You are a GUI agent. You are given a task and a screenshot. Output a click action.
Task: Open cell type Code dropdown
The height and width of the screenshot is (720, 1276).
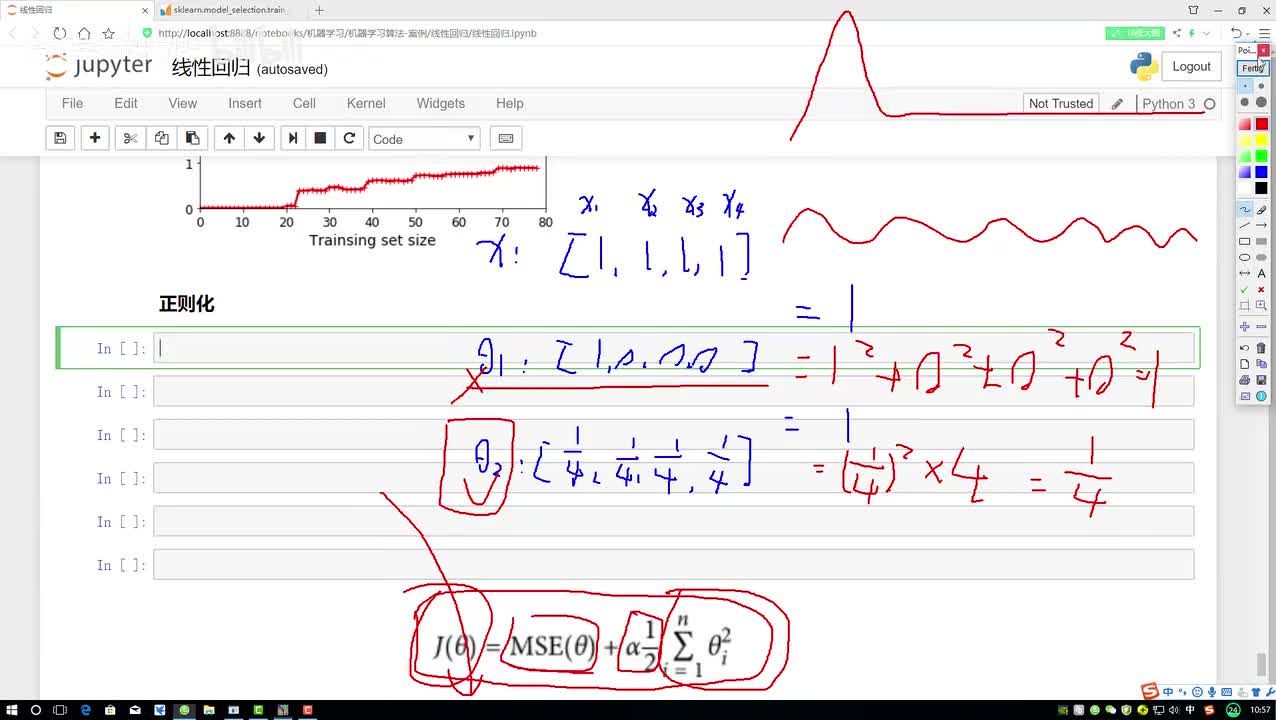coord(424,139)
